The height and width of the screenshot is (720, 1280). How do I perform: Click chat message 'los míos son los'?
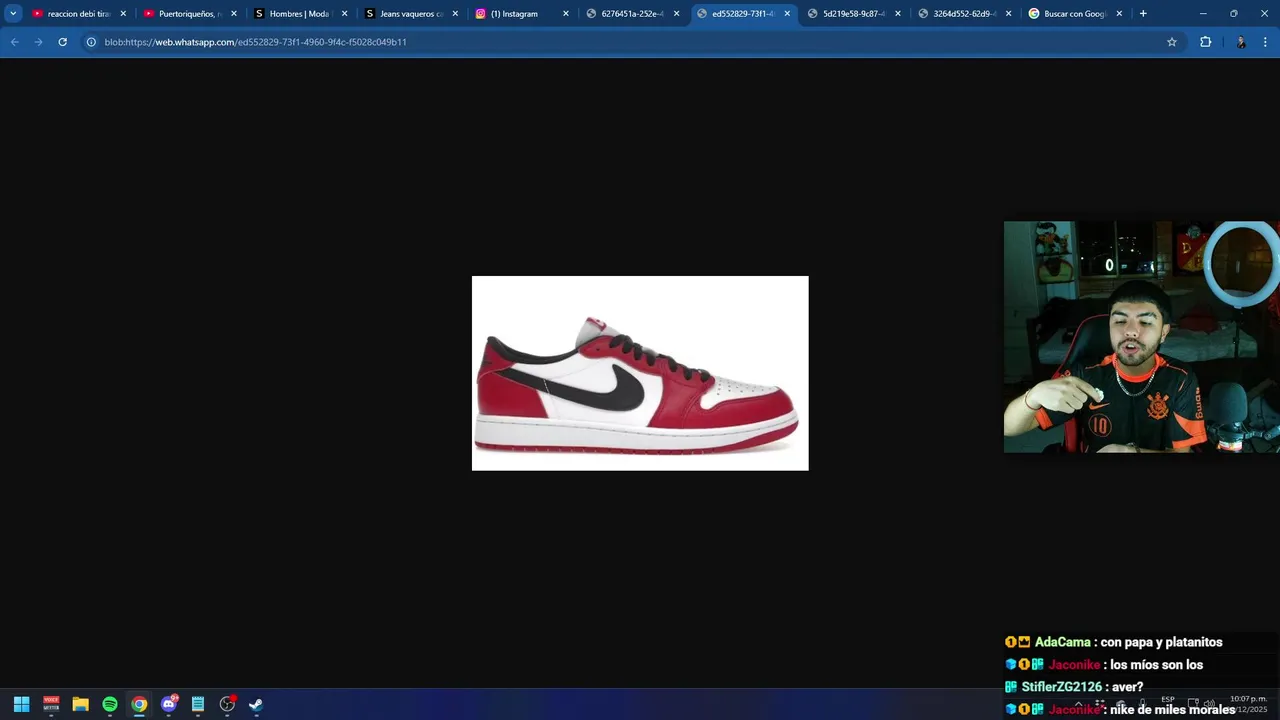1156,665
